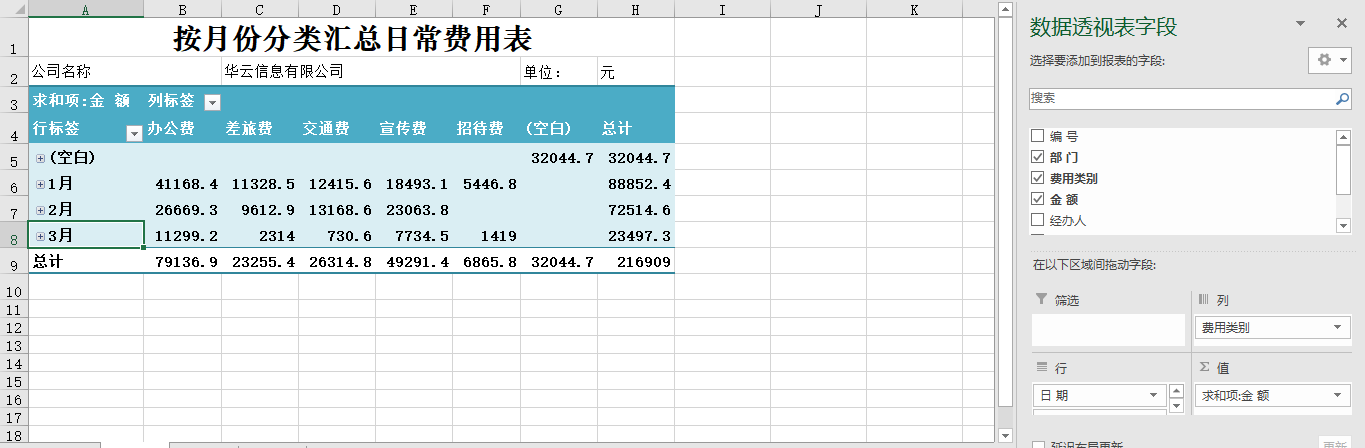This screenshot has width=1365, height=448.
Task: Open the 日期 dropdown in rows area
Action: [1153, 395]
